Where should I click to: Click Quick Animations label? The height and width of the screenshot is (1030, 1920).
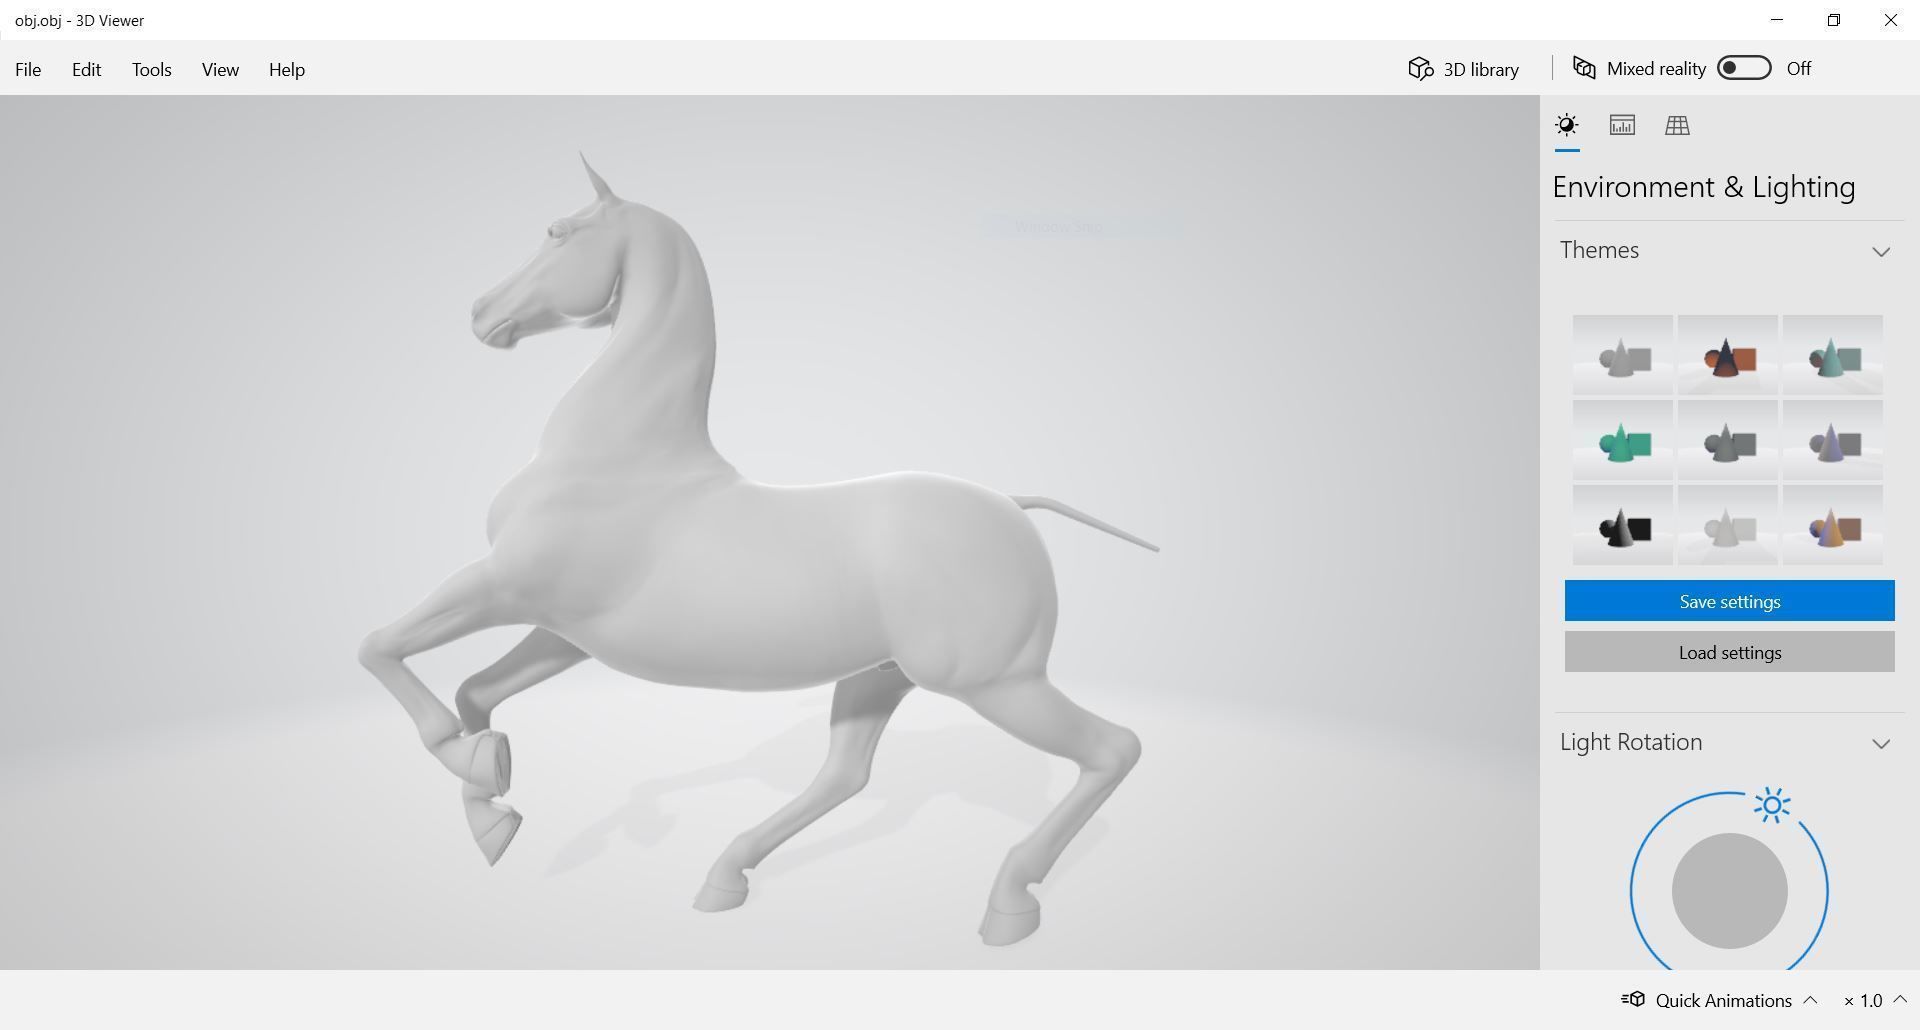[x=1724, y=1000]
